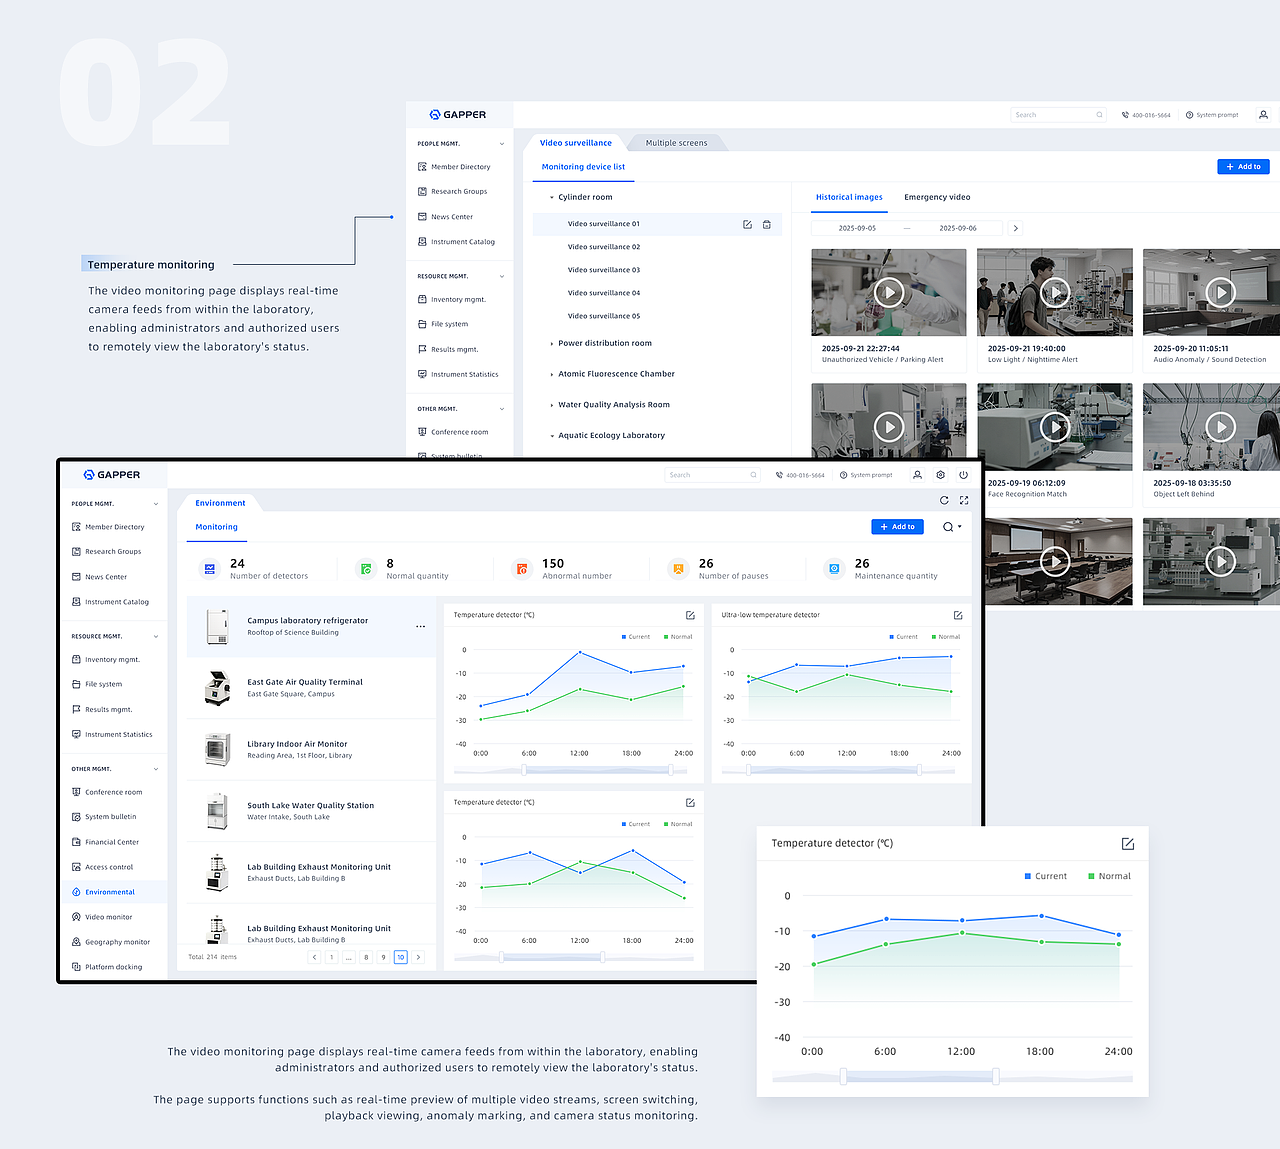
Task: Click the Maintenance quantity stat icon
Action: point(834,569)
